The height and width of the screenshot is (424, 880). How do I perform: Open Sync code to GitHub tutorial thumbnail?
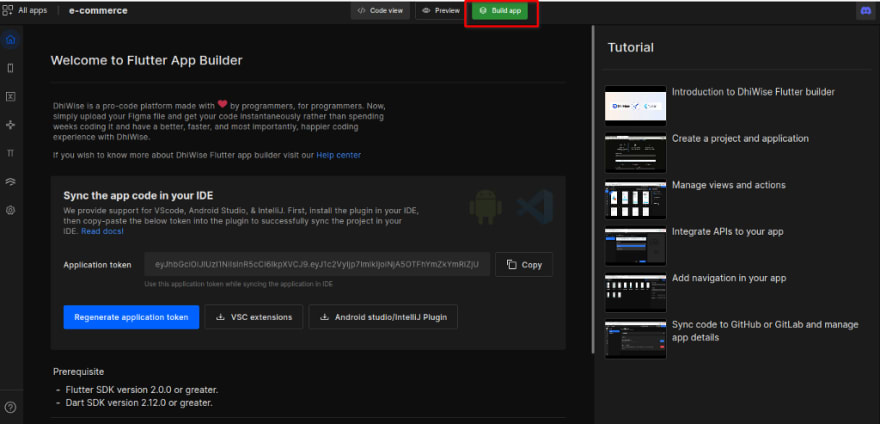coord(635,339)
